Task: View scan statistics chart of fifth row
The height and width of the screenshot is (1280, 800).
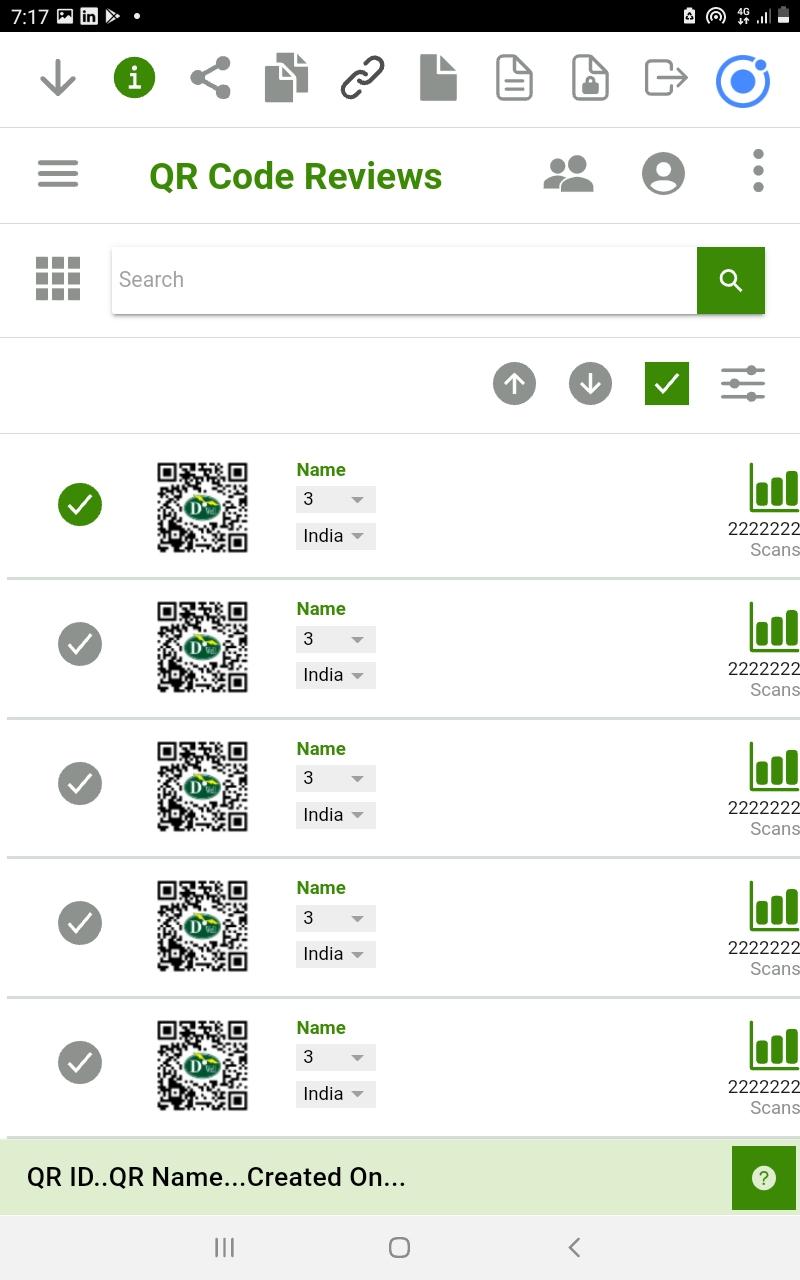Action: tap(774, 1045)
